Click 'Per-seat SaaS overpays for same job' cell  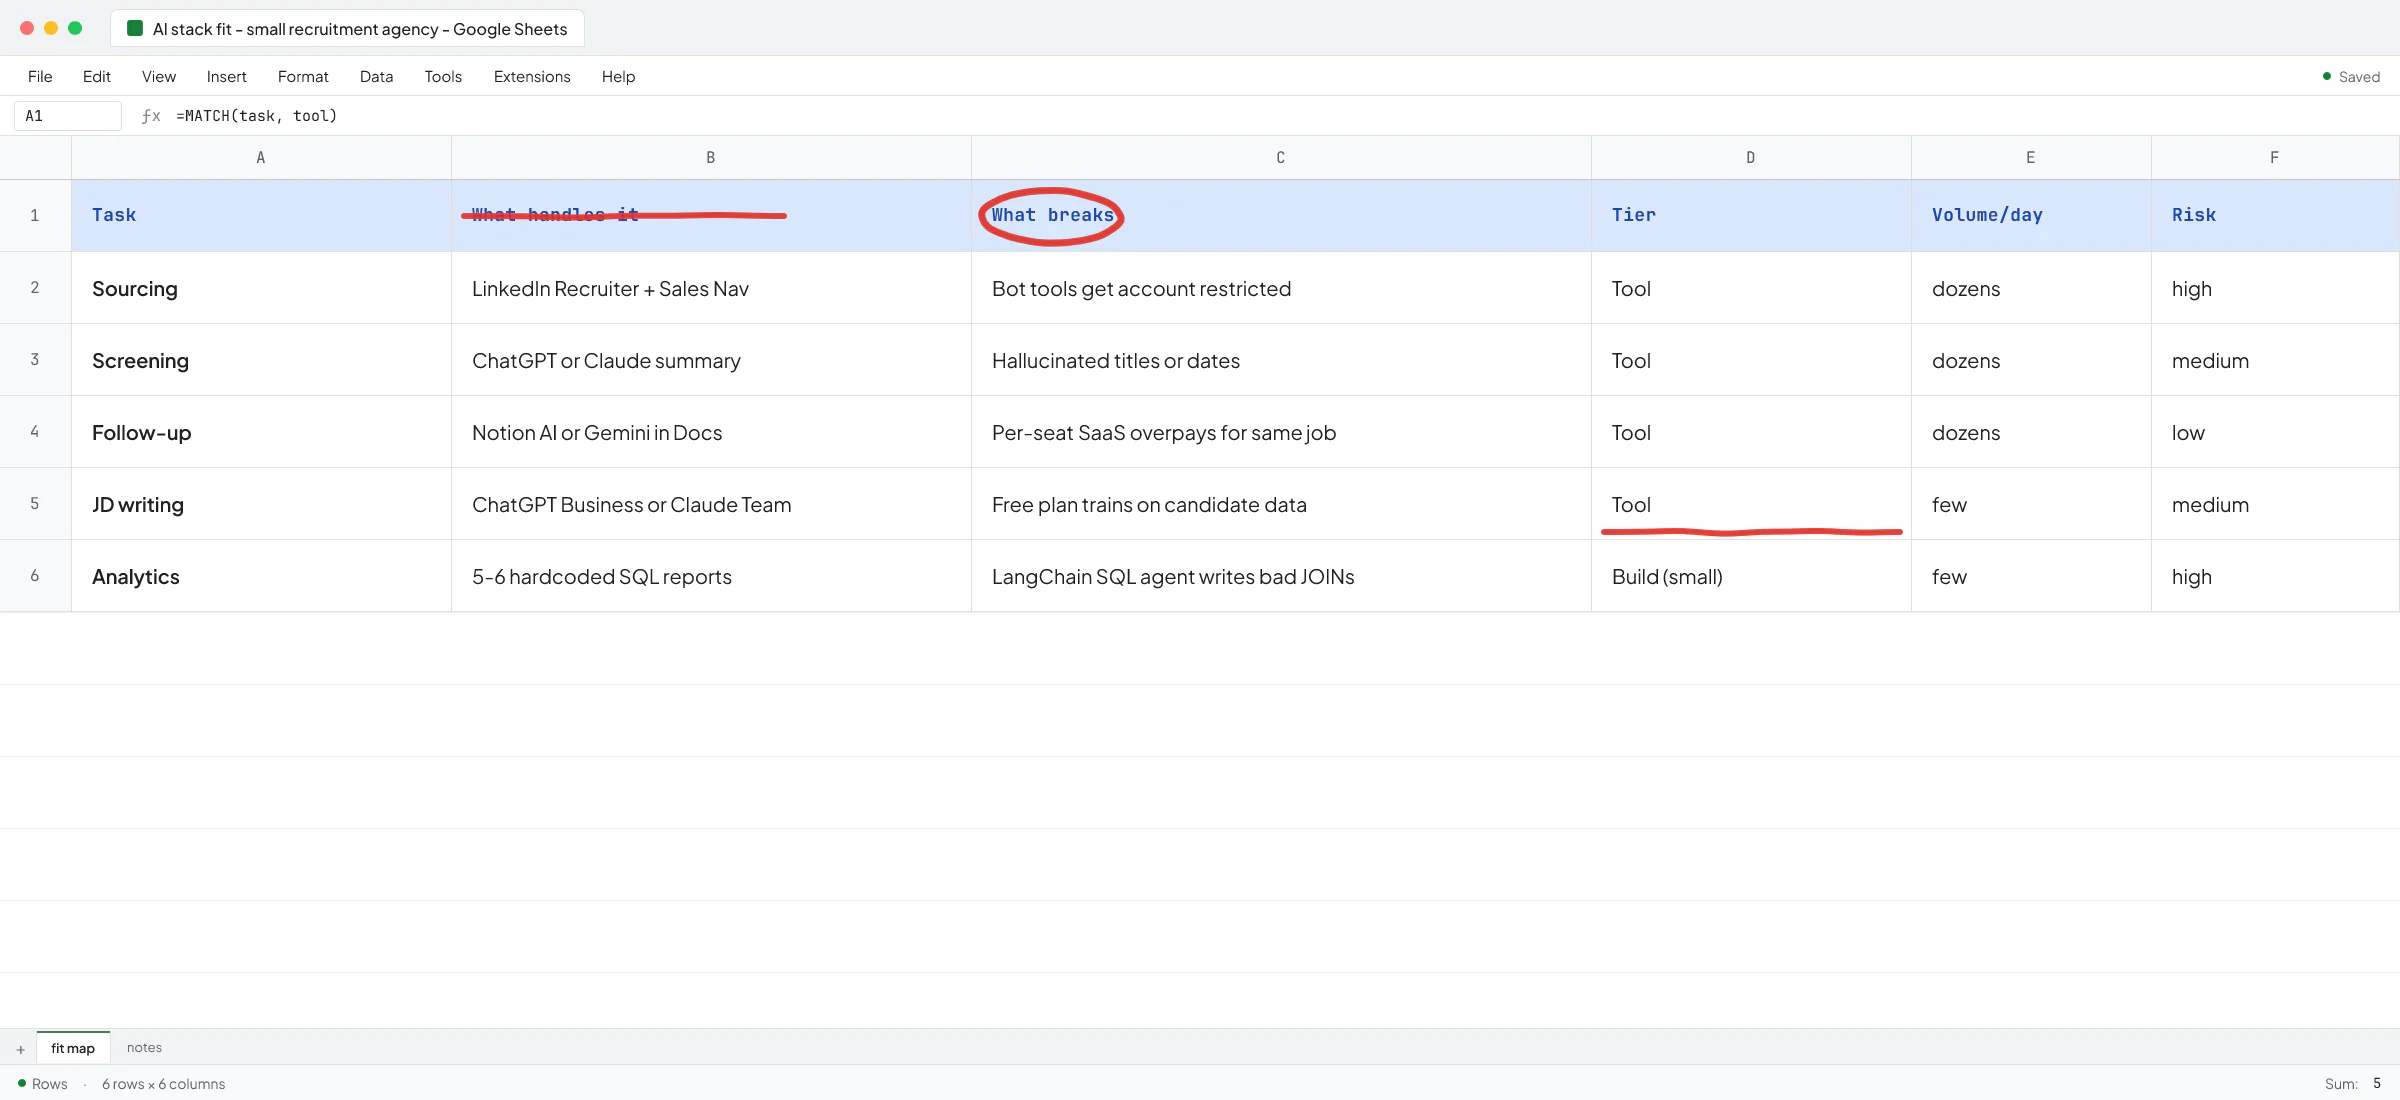[x=1281, y=432]
